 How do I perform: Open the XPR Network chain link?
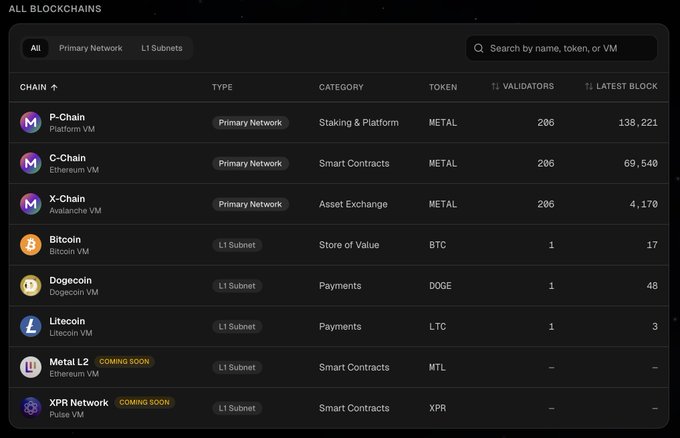coord(79,402)
